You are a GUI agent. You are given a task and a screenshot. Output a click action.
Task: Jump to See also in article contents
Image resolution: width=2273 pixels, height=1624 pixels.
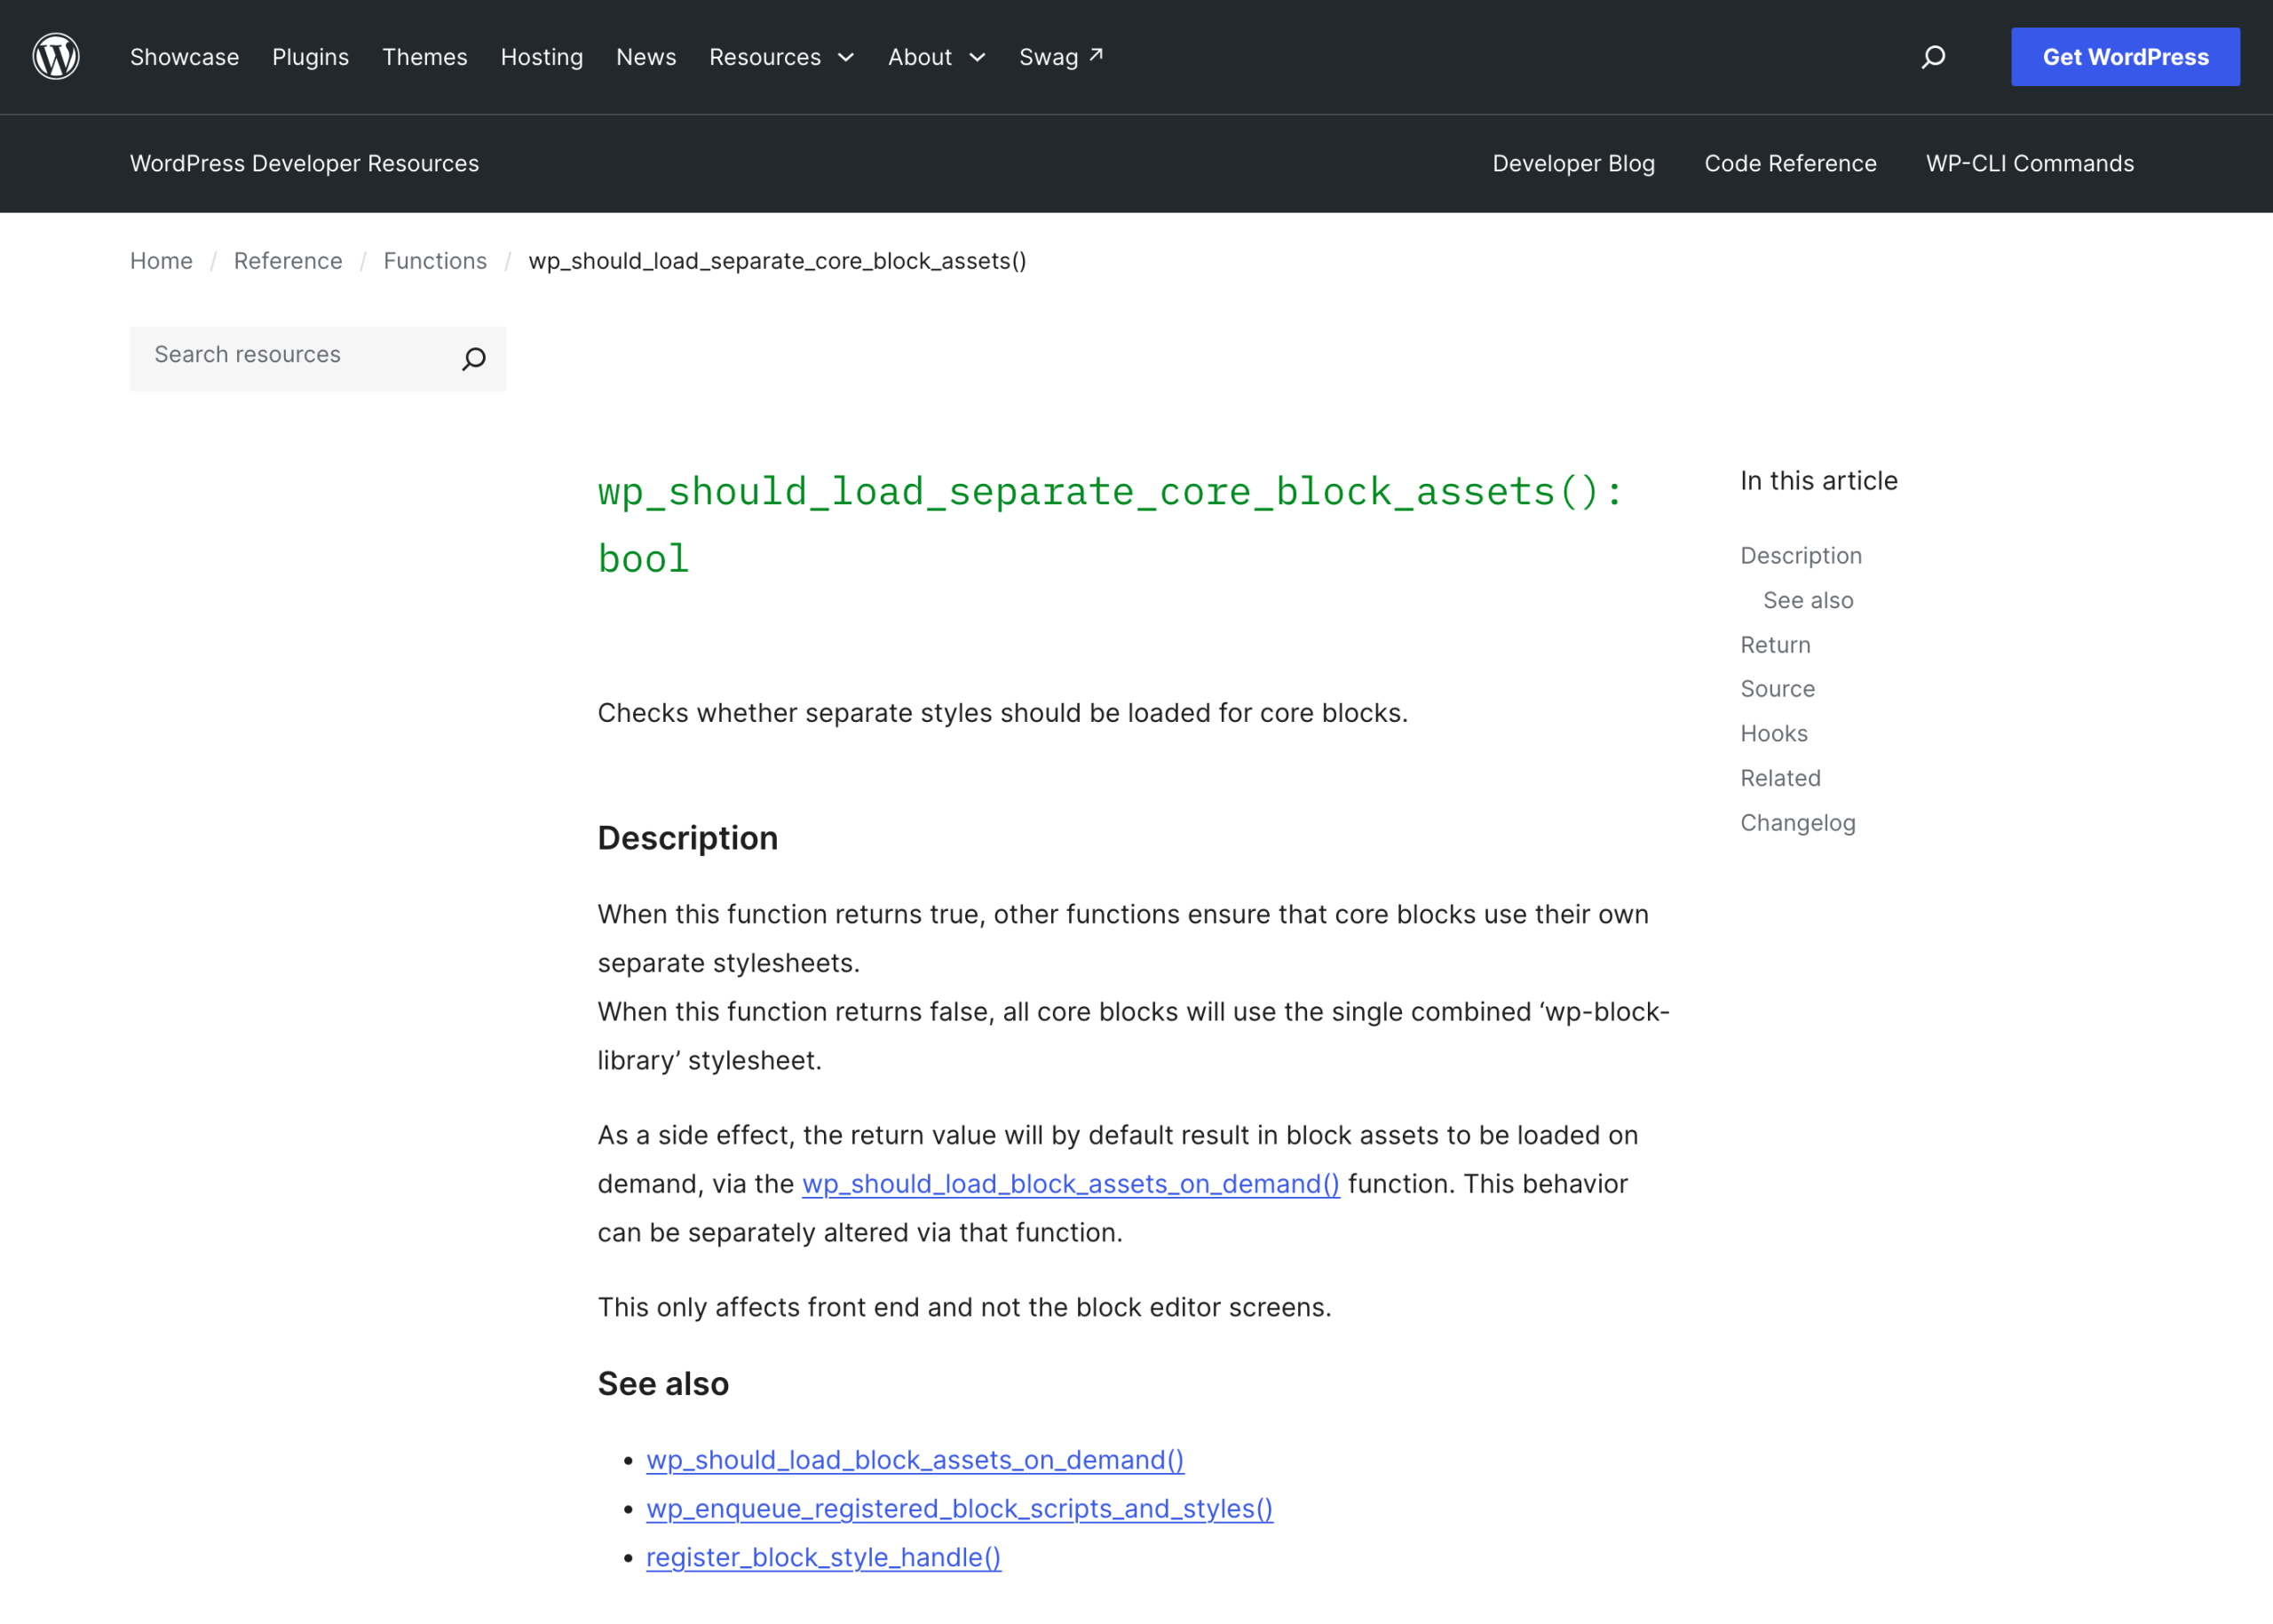point(1808,600)
